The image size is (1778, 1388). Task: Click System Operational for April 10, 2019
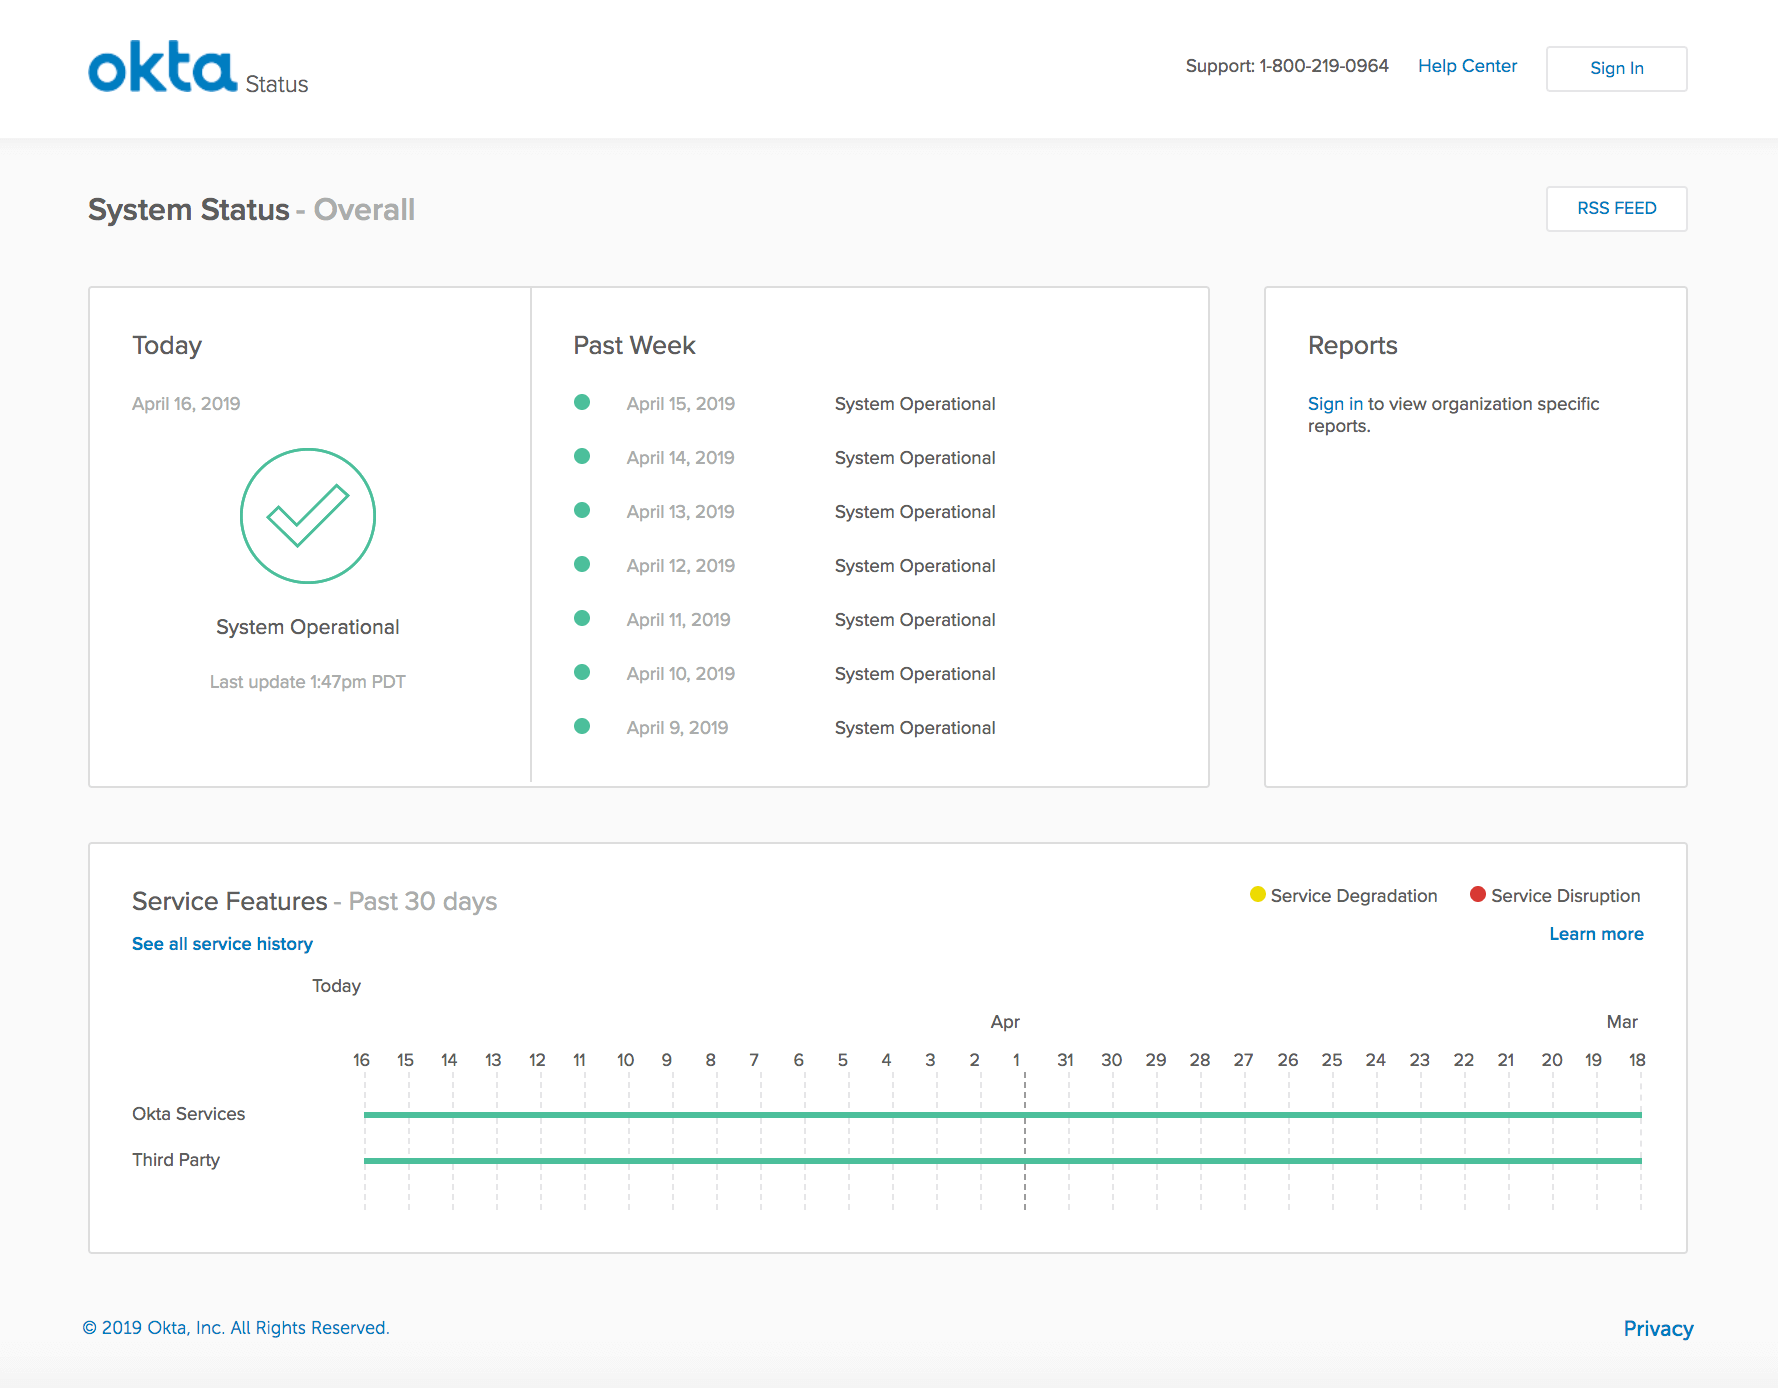[915, 674]
